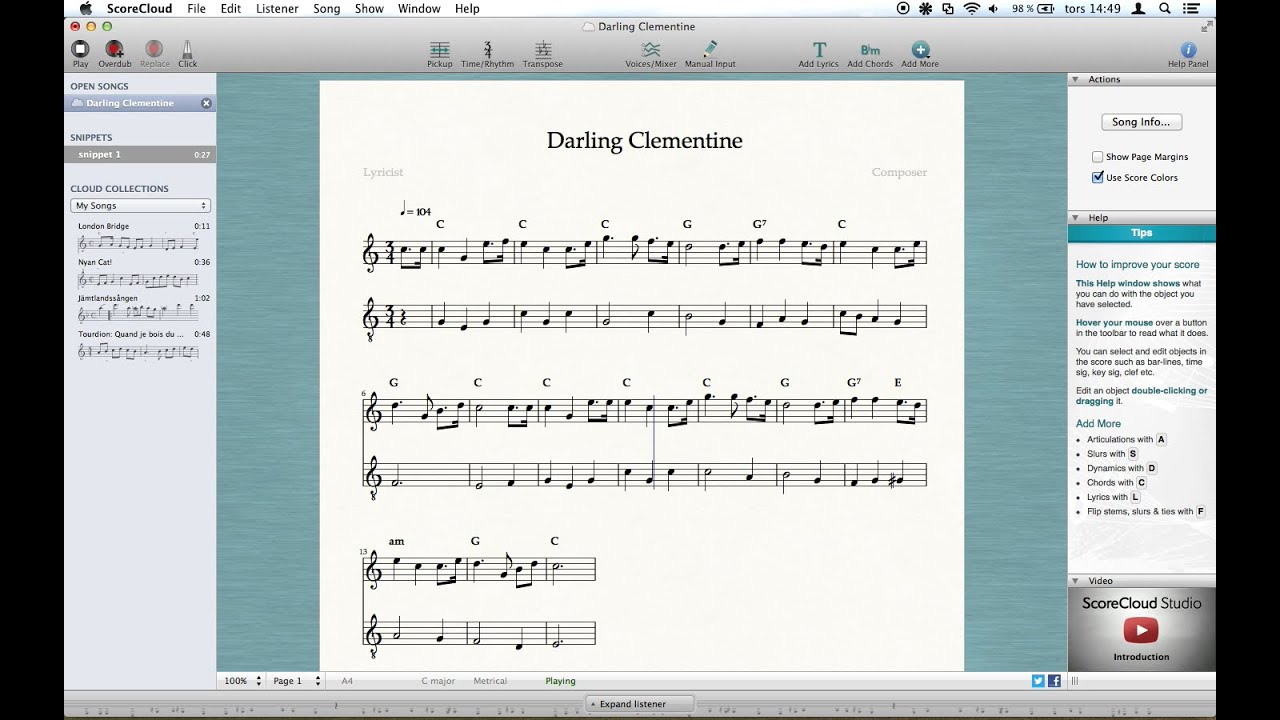Screen dimensions: 1280x720
Task: Click the Song Info... button
Action: (x=1141, y=122)
